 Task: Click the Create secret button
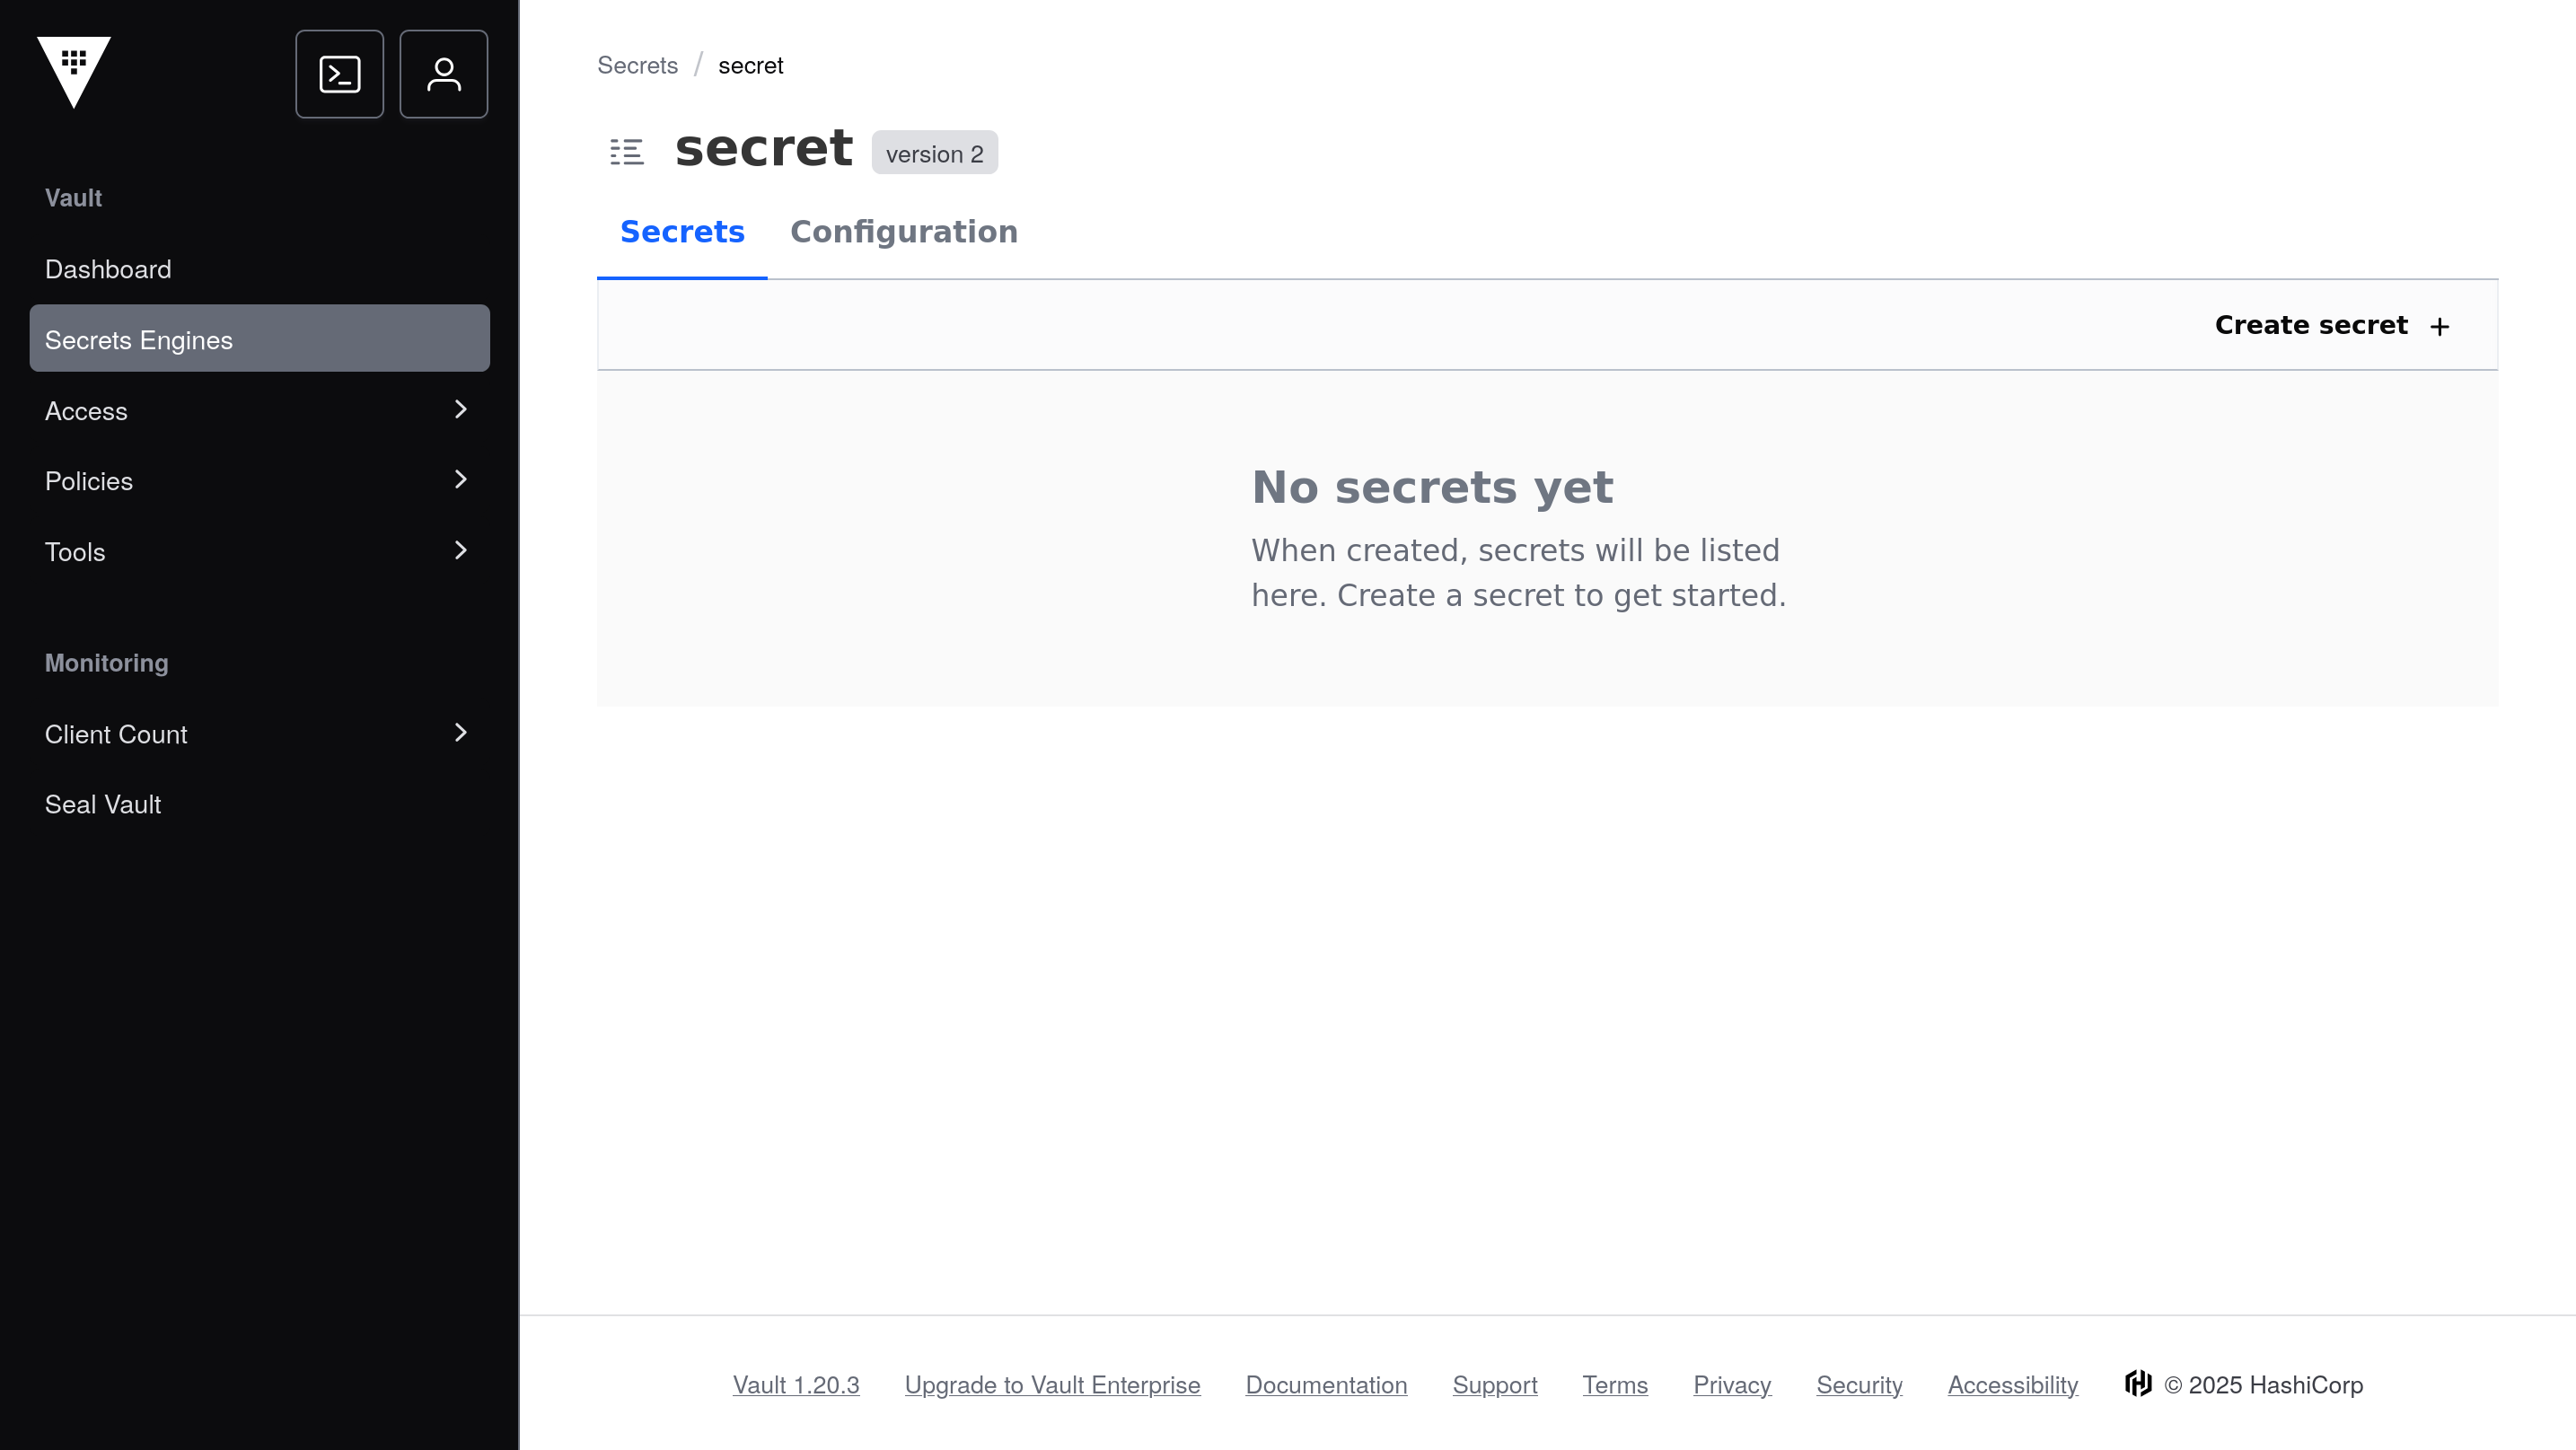click(2311, 324)
